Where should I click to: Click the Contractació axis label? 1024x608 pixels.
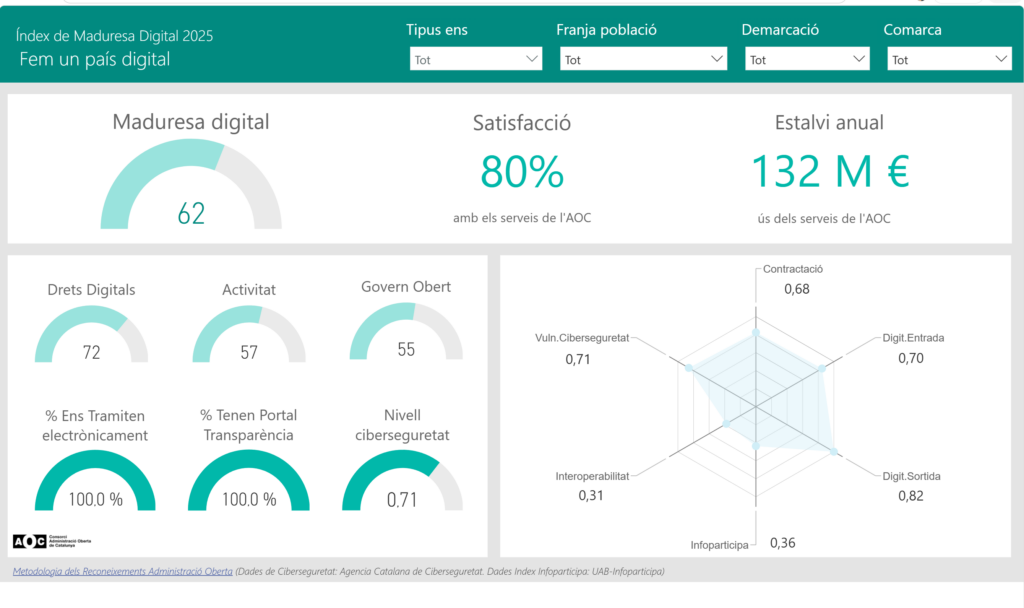pos(793,269)
